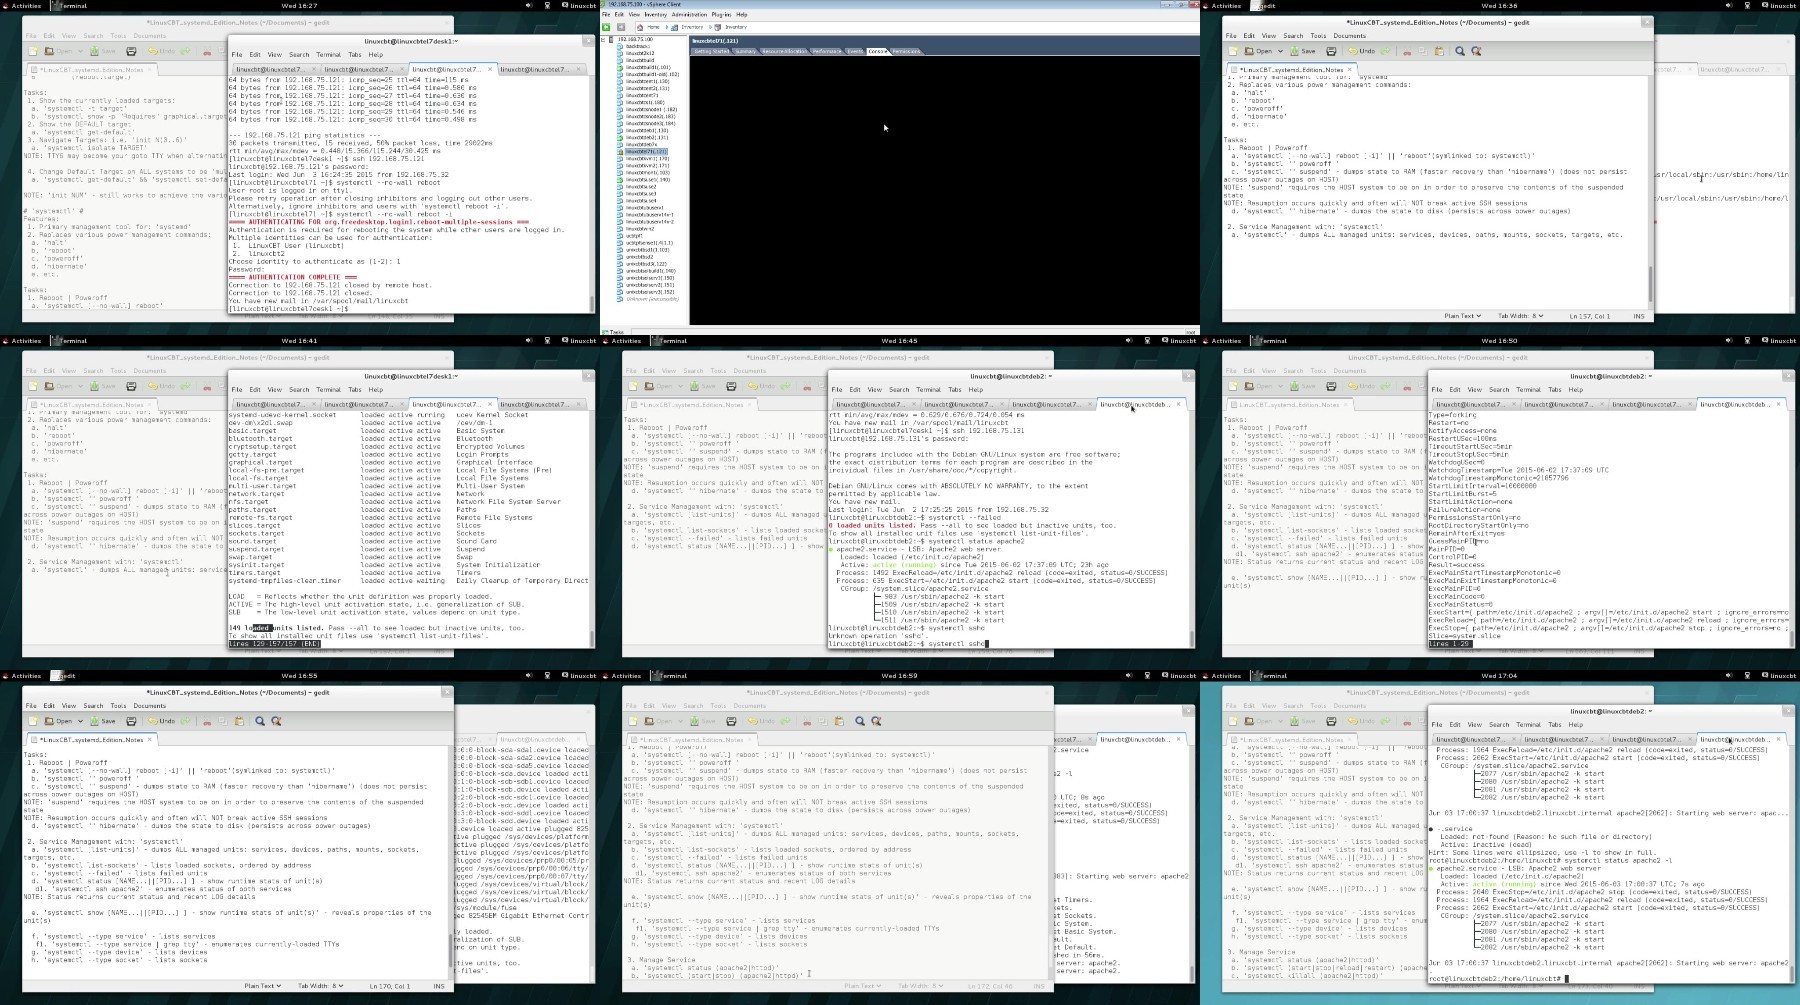Screen dimensions: 1800x1005
Task: Open the Console tab in vSphere Client
Action: pos(877,51)
